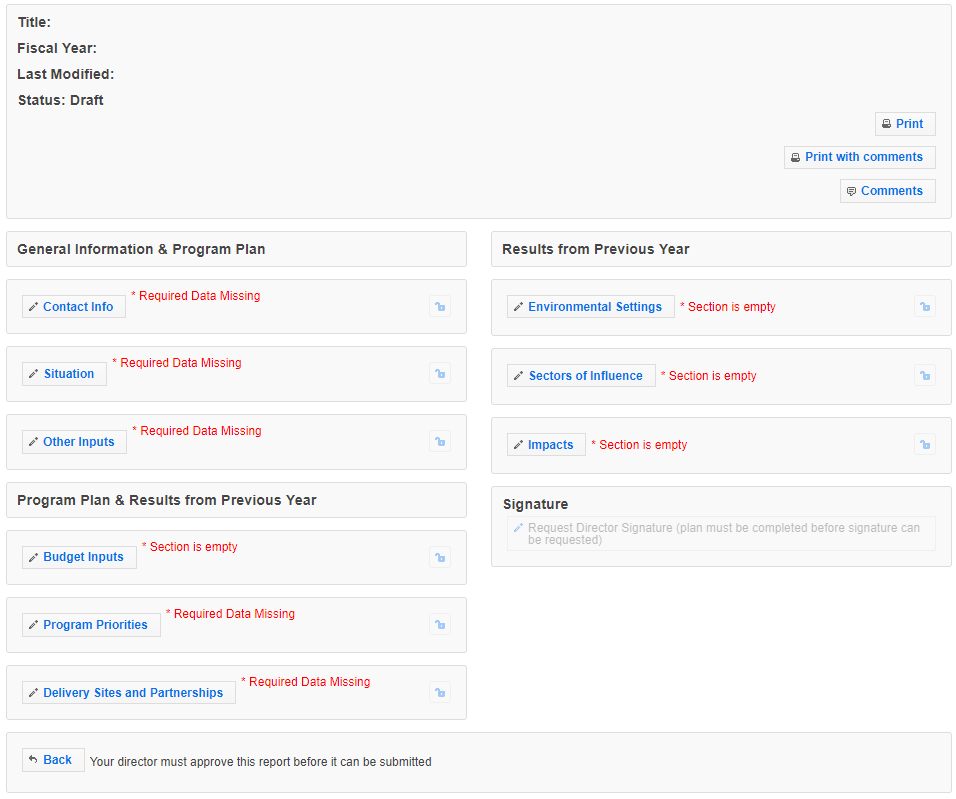Click the lock icon in Sectors of Influence row
The image size is (956, 799).
point(925,376)
